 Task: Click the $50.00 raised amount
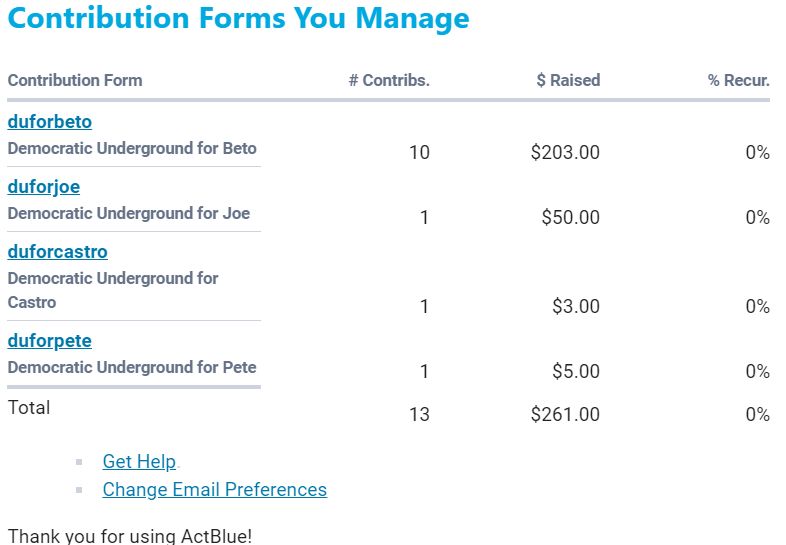570,218
